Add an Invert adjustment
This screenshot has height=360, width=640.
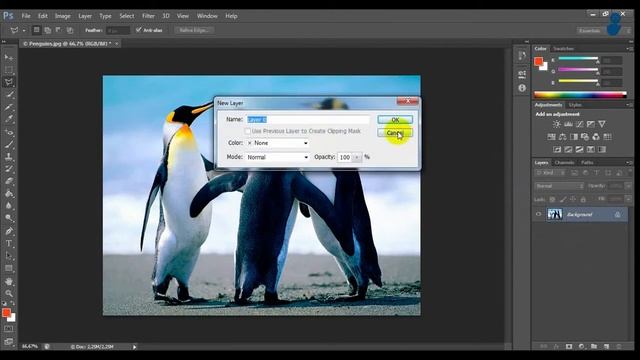click(557, 149)
